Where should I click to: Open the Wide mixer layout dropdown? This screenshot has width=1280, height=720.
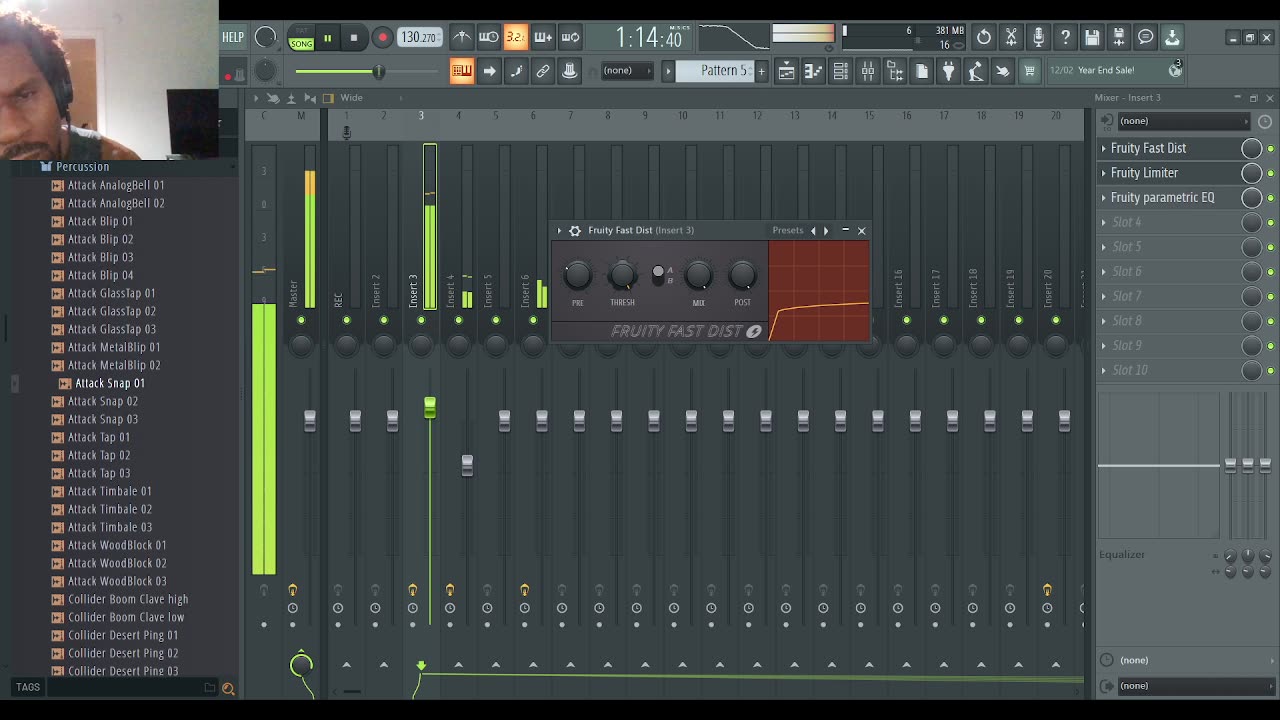click(352, 98)
